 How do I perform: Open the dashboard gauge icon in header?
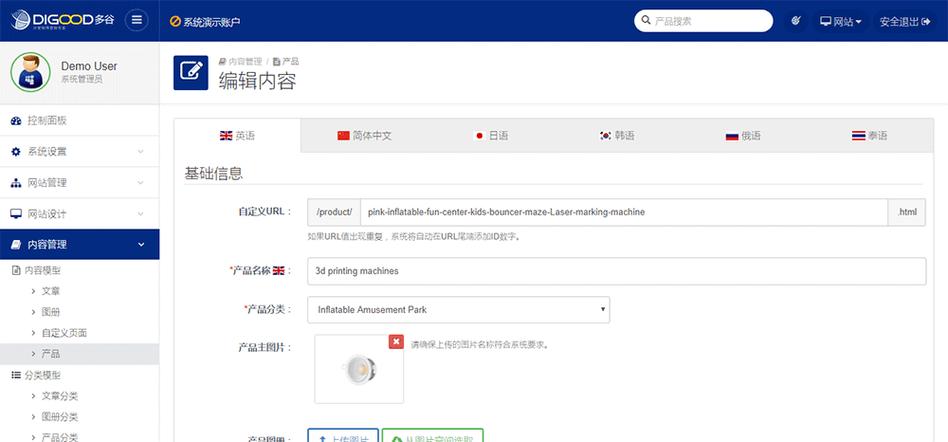796,21
